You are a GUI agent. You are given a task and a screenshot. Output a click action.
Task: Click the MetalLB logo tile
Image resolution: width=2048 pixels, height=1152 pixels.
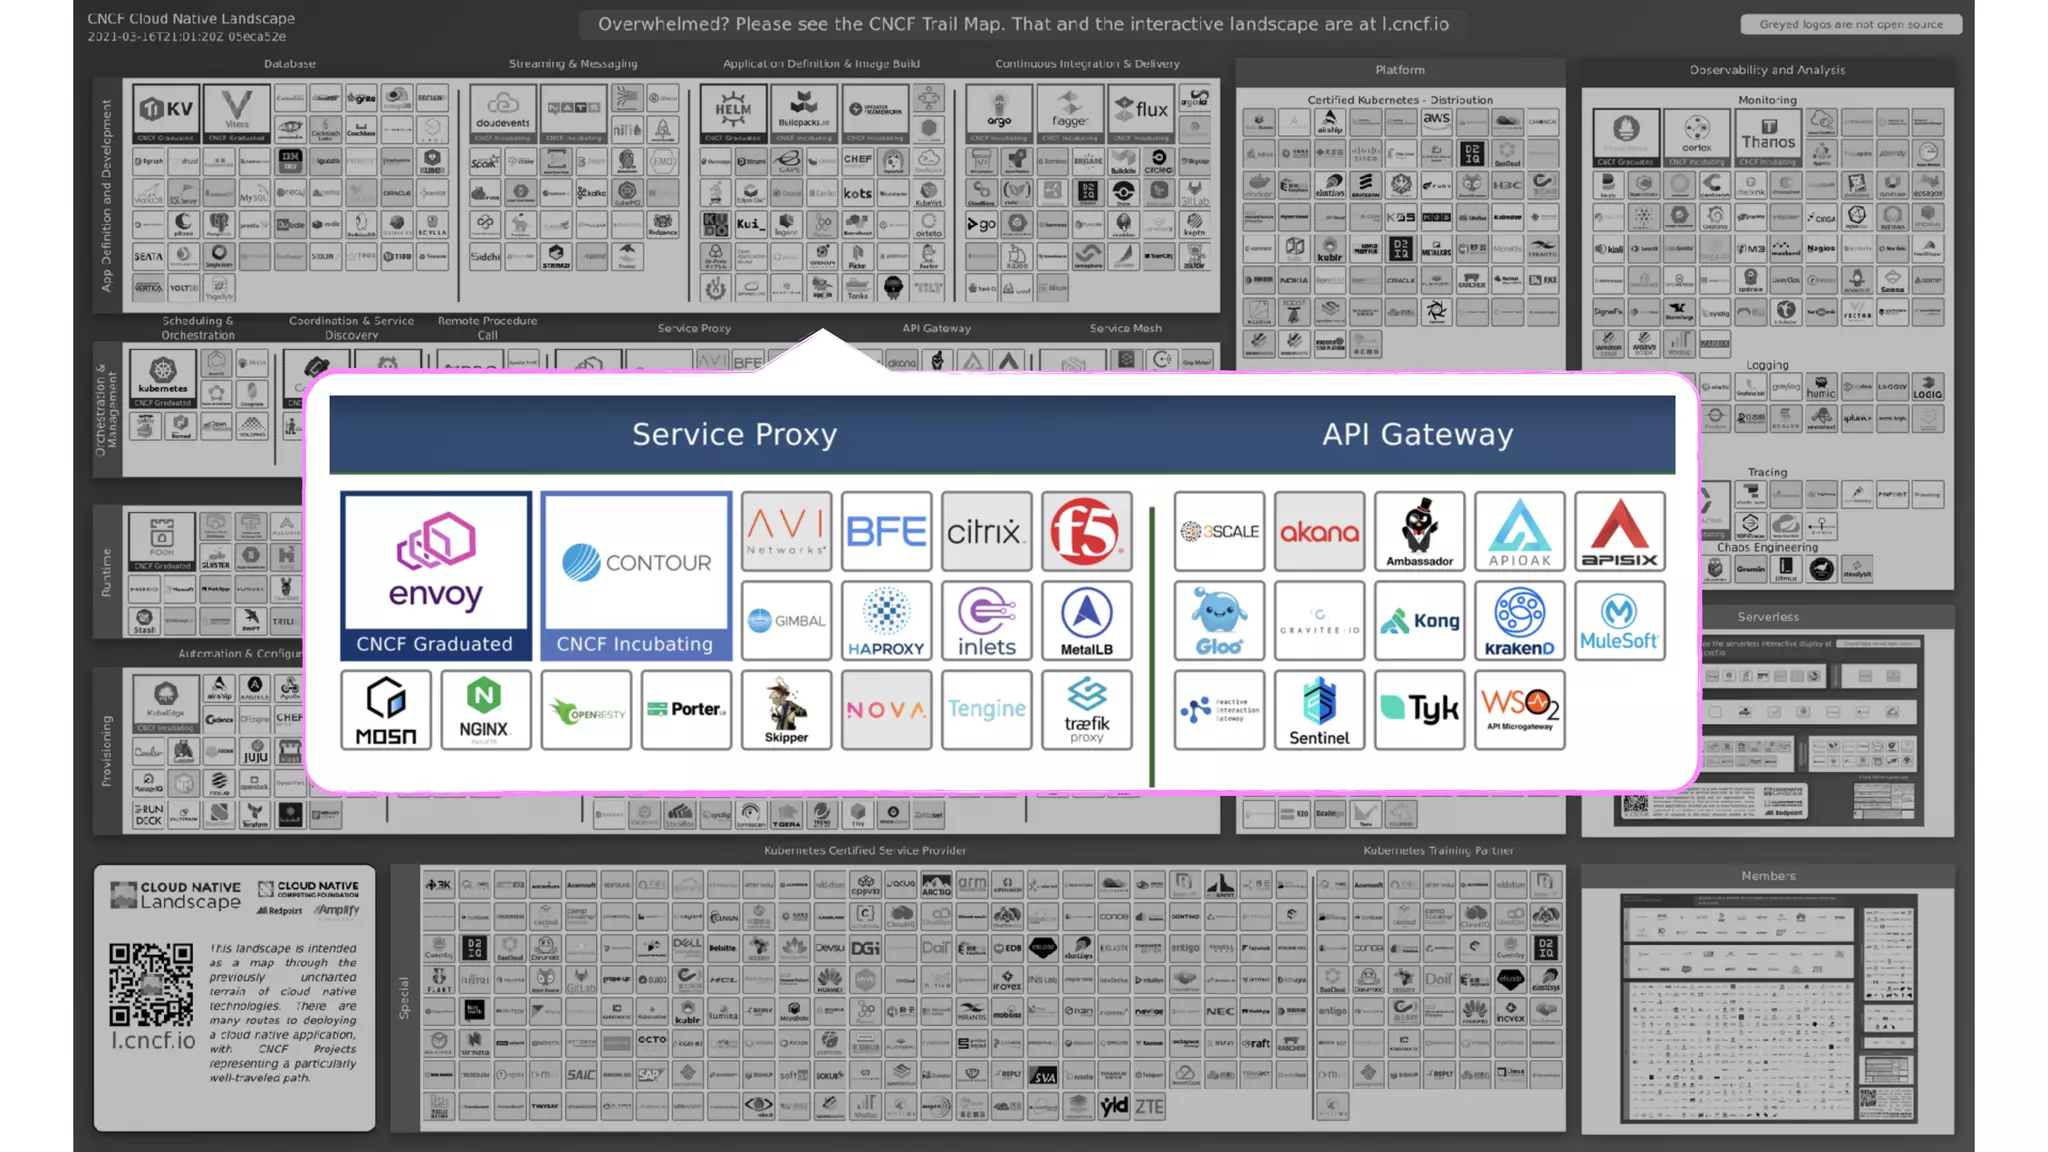(x=1086, y=621)
